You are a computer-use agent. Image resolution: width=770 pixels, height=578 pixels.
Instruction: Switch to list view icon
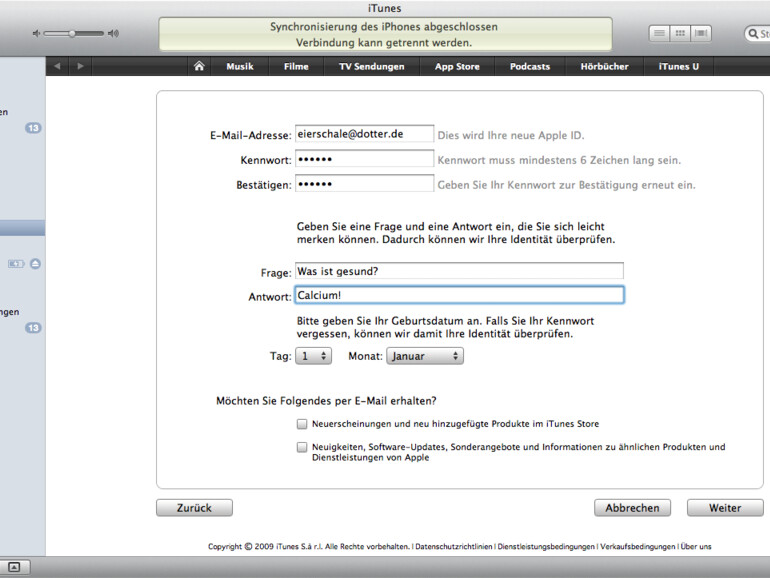660,33
